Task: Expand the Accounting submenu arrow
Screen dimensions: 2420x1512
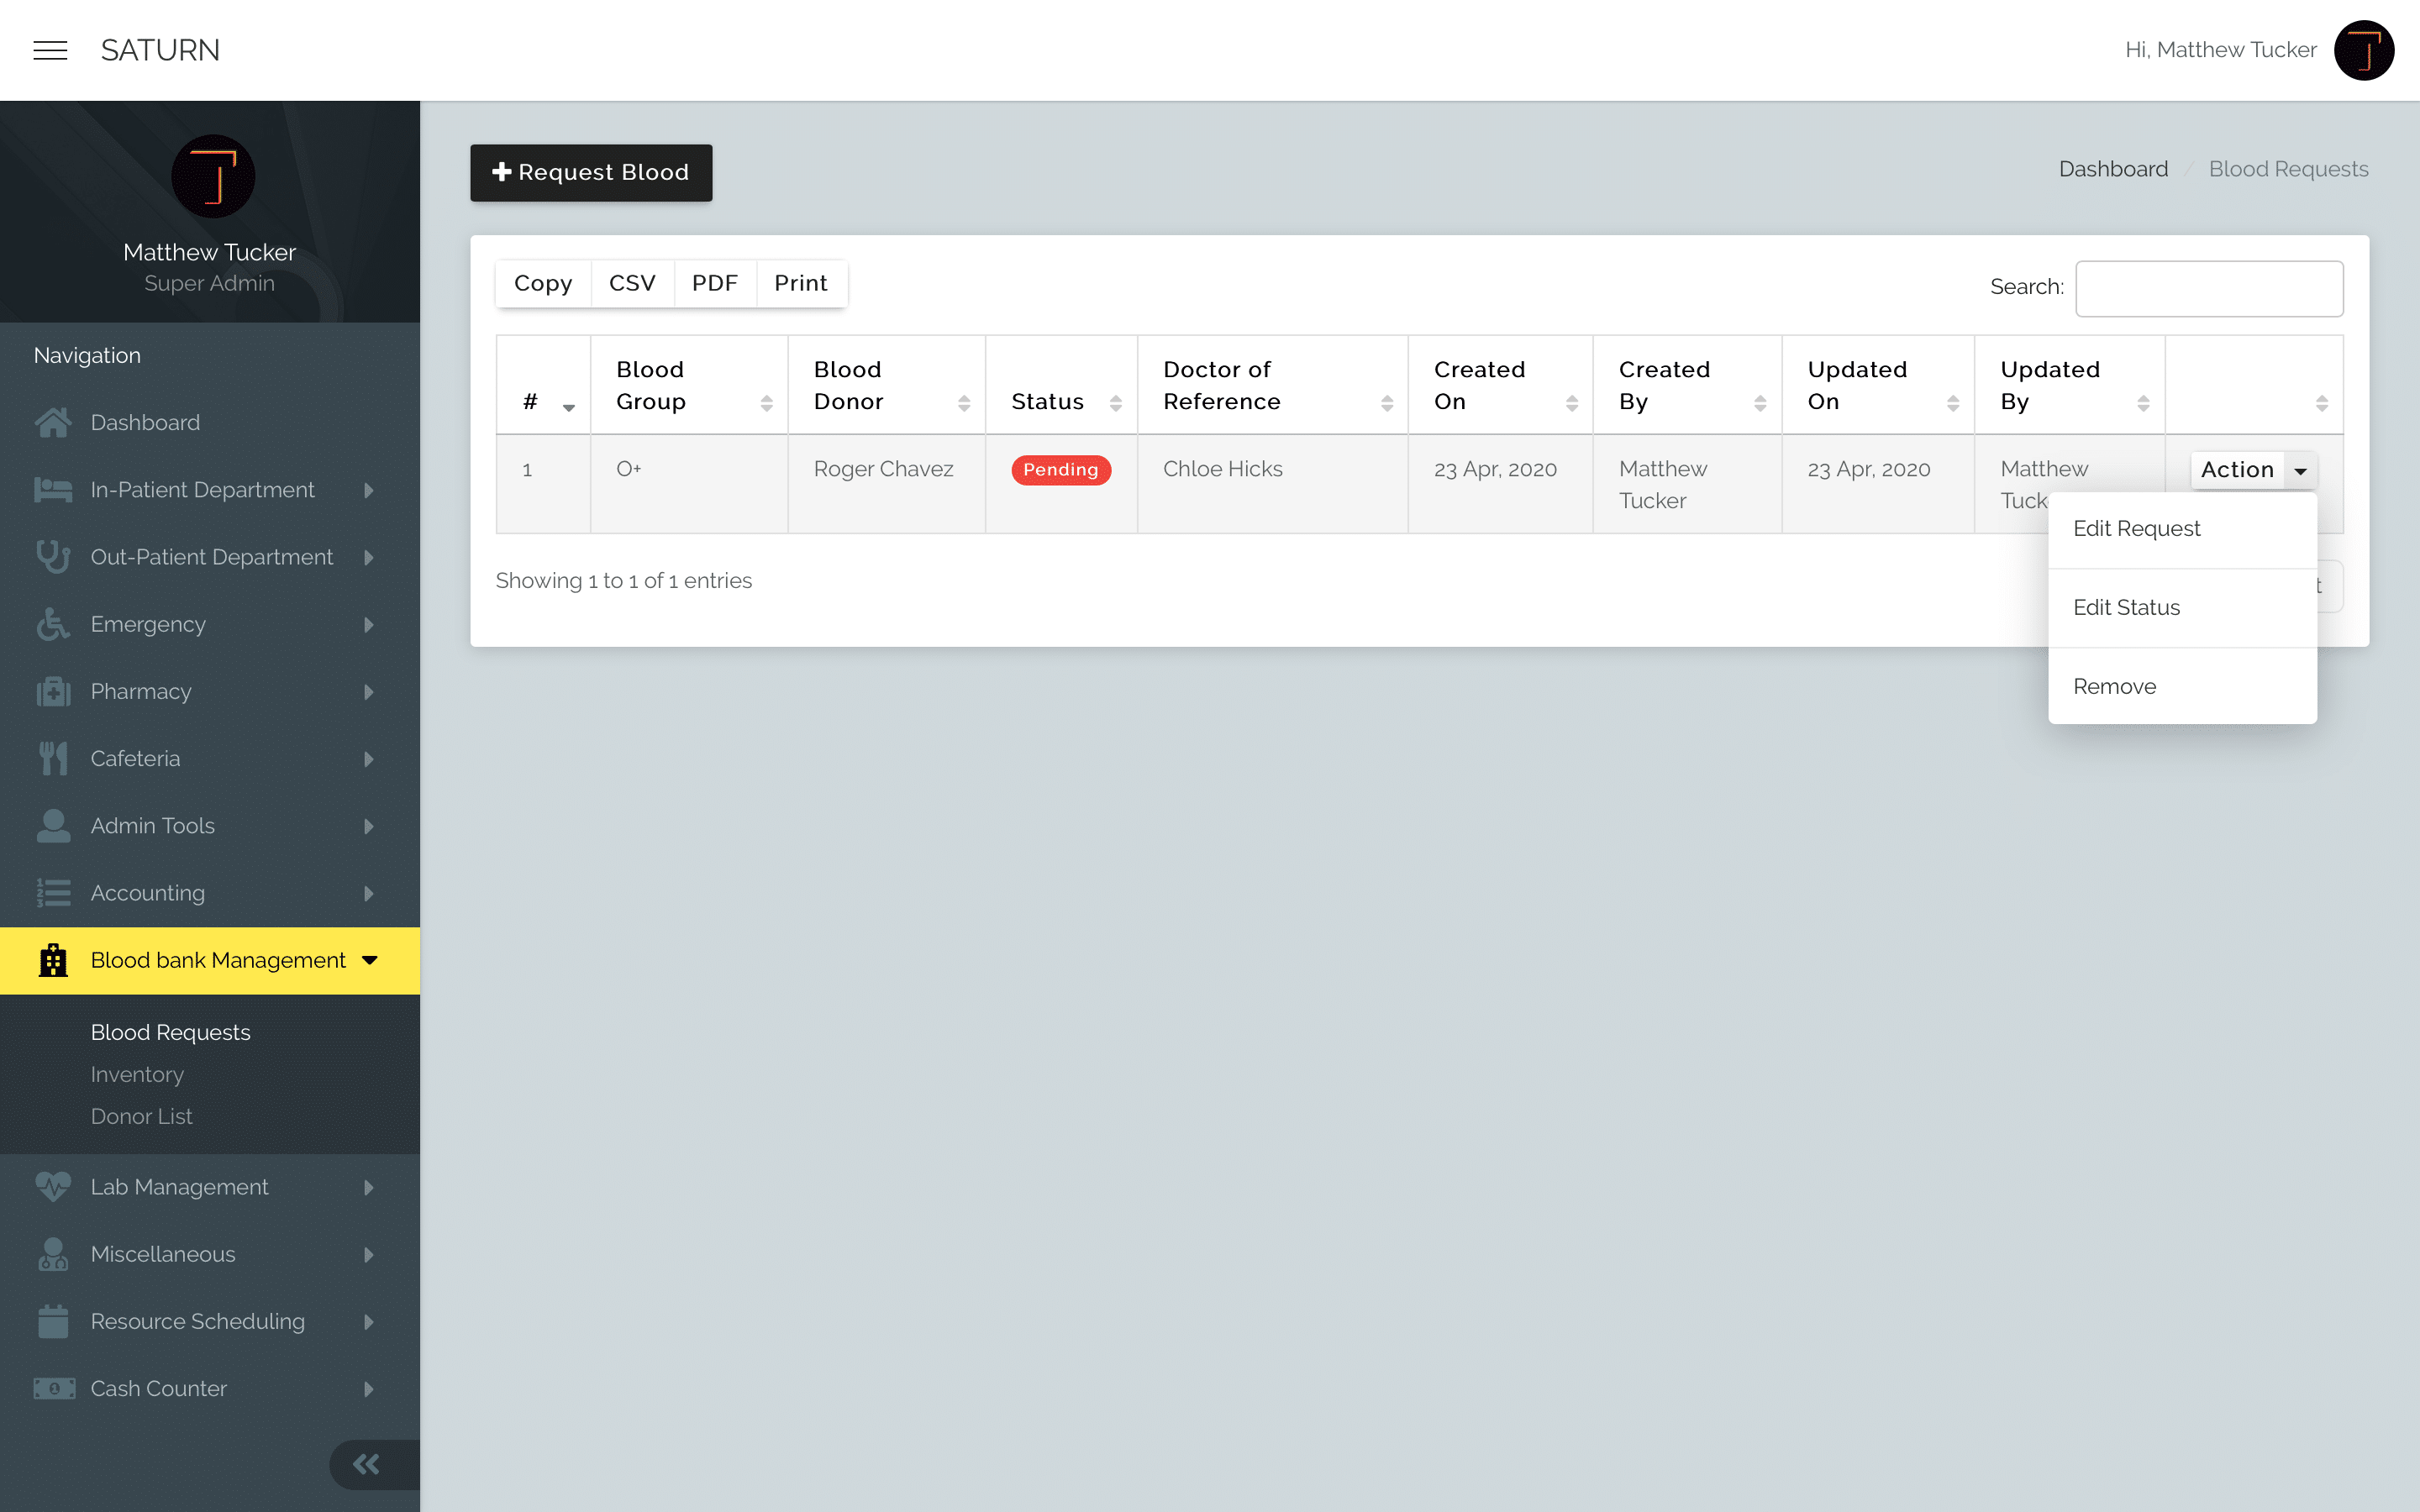Action: pos(369,893)
